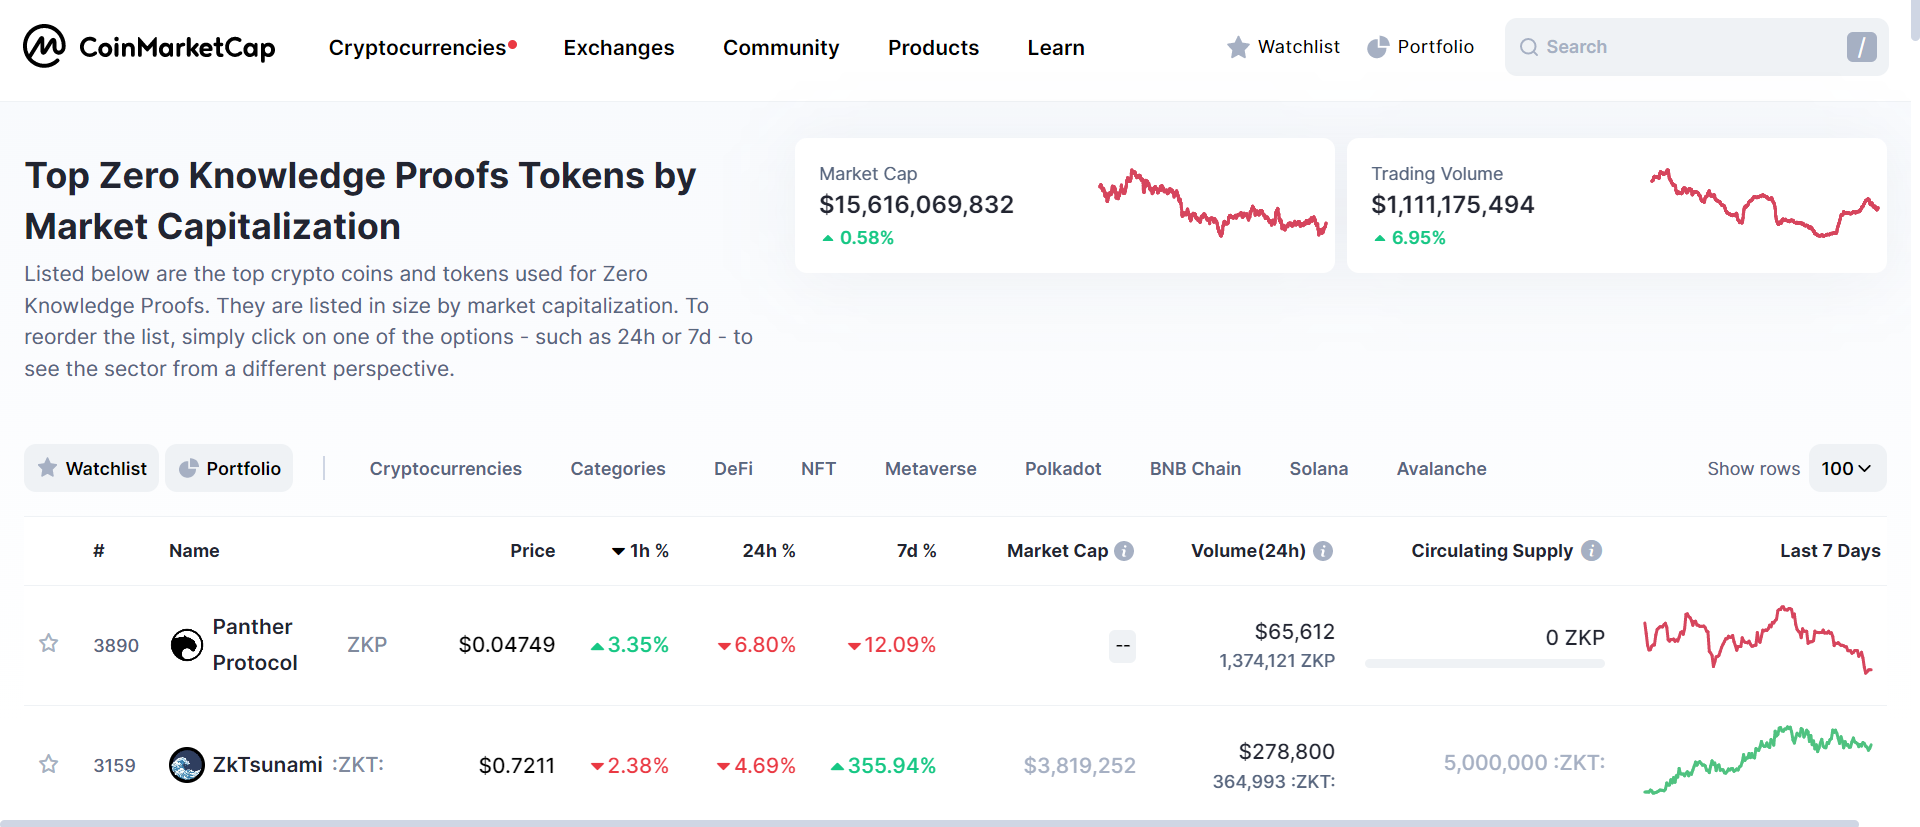Open the Portfolio pie icon in header

point(1378,47)
